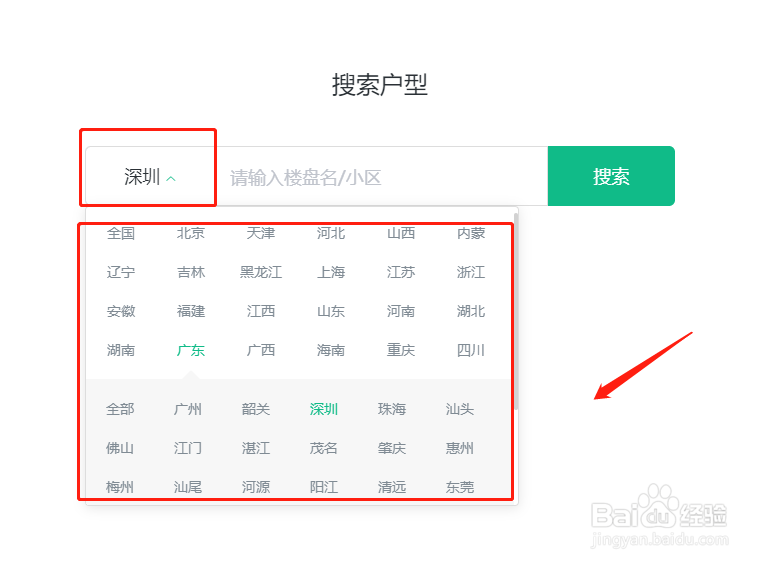This screenshot has width=771, height=566.
Task: Choose 汕头 city
Action: point(460,409)
